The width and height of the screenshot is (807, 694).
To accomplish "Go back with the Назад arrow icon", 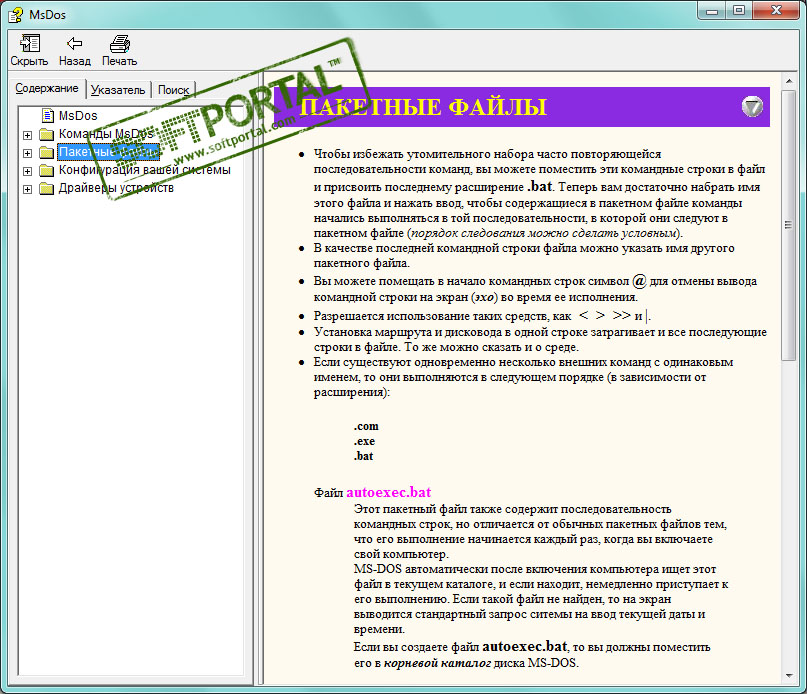I will (75, 43).
